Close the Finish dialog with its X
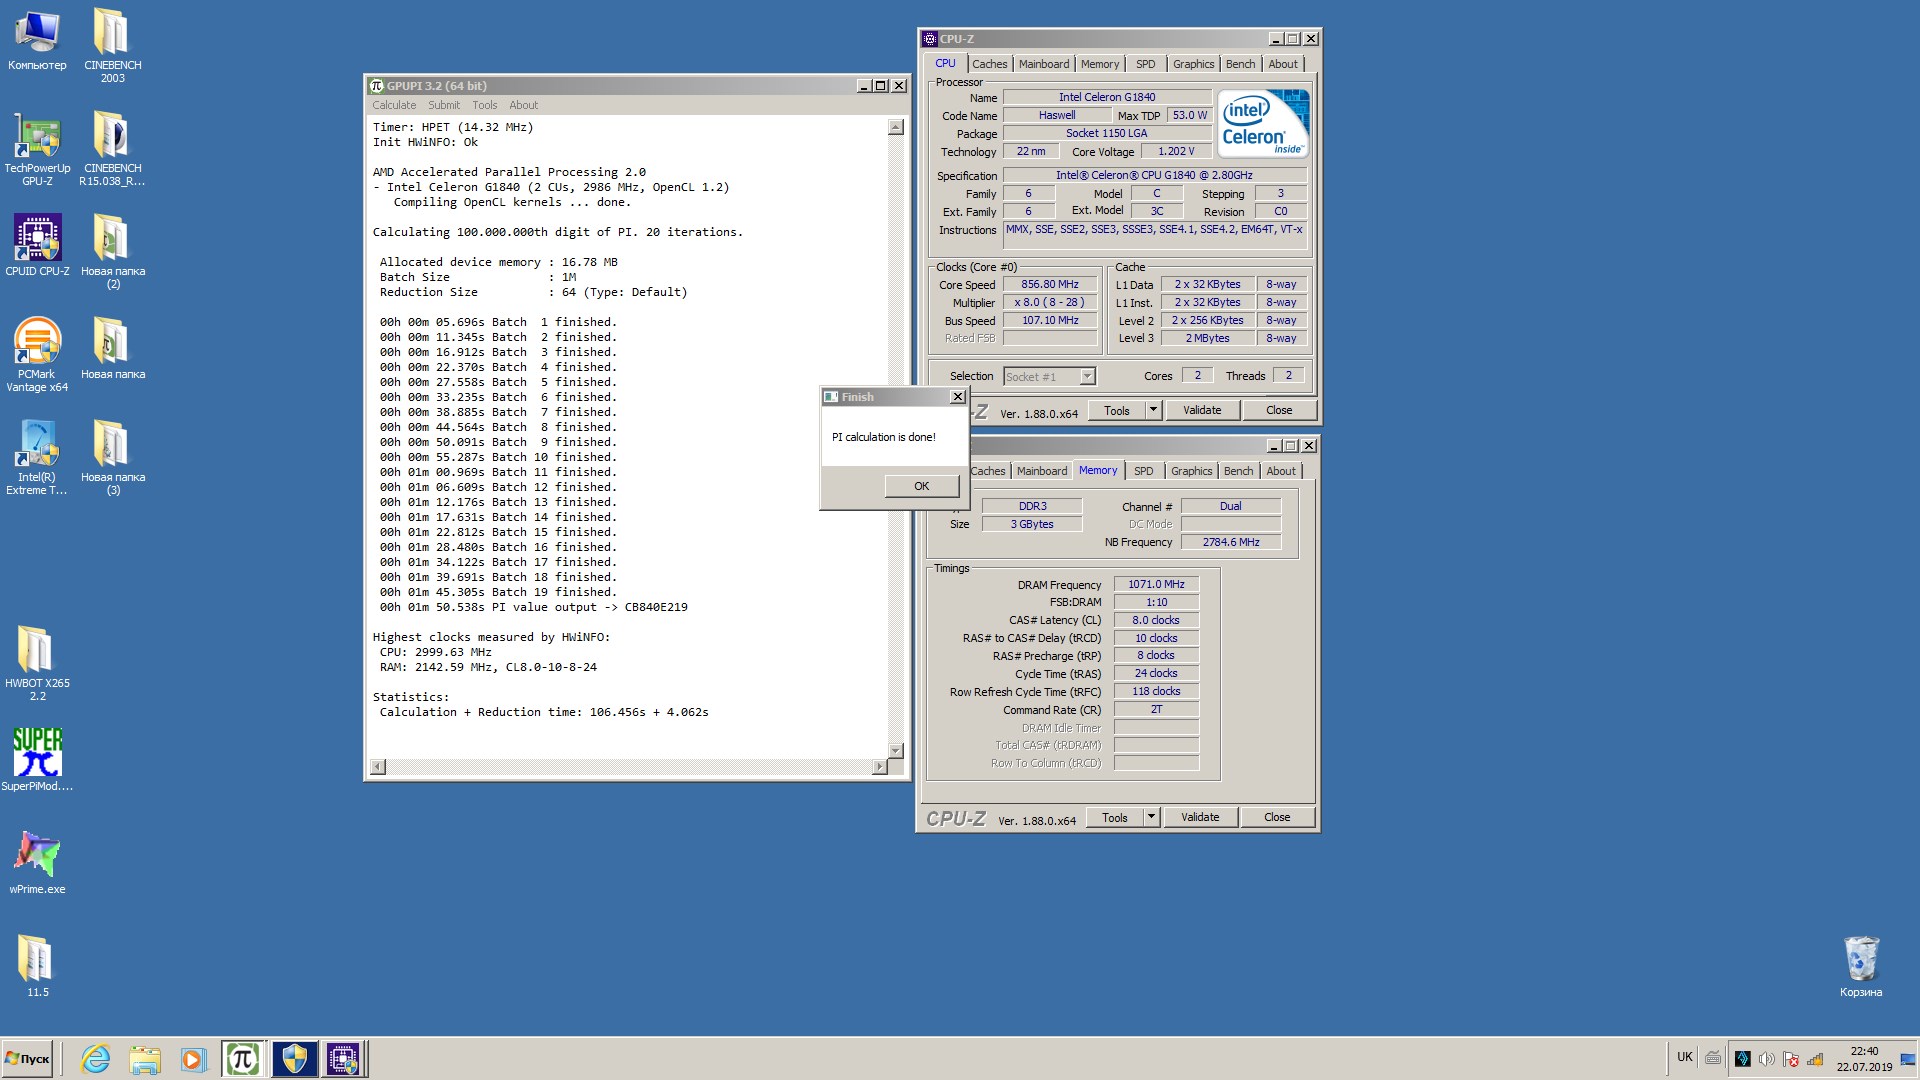The image size is (1920, 1080). click(x=957, y=397)
